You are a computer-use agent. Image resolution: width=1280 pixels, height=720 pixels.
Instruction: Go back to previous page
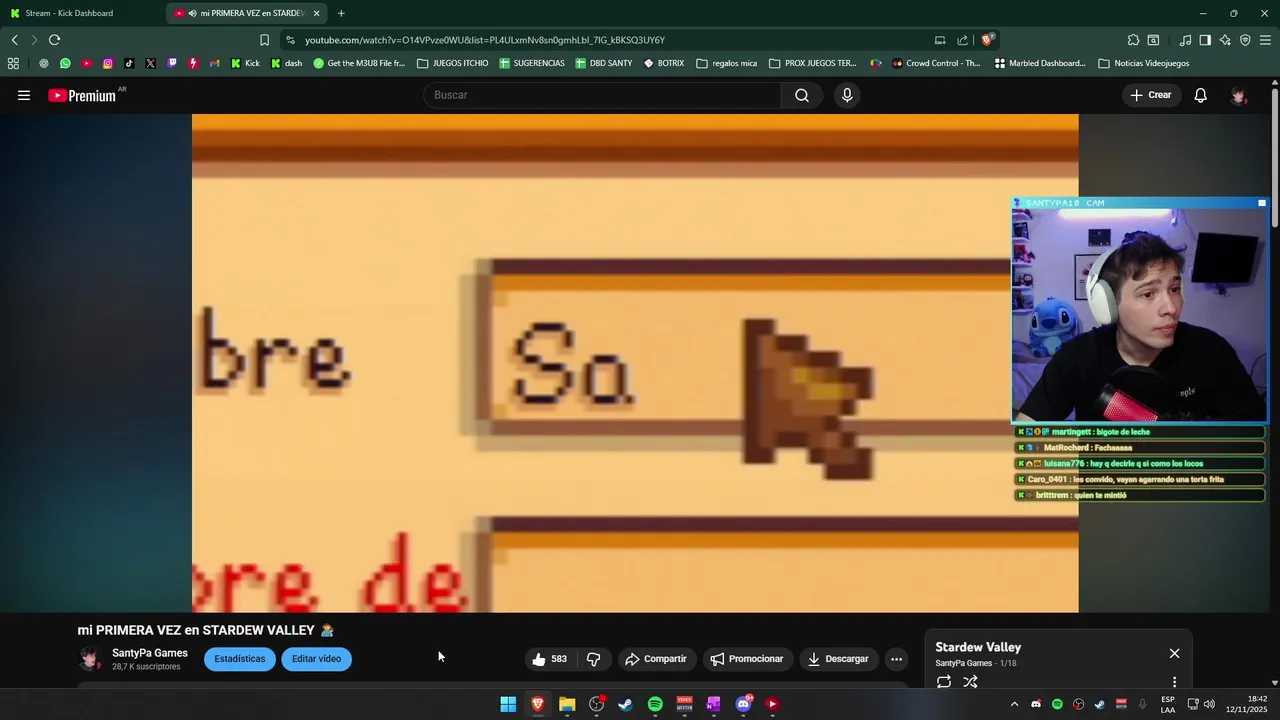[14, 40]
